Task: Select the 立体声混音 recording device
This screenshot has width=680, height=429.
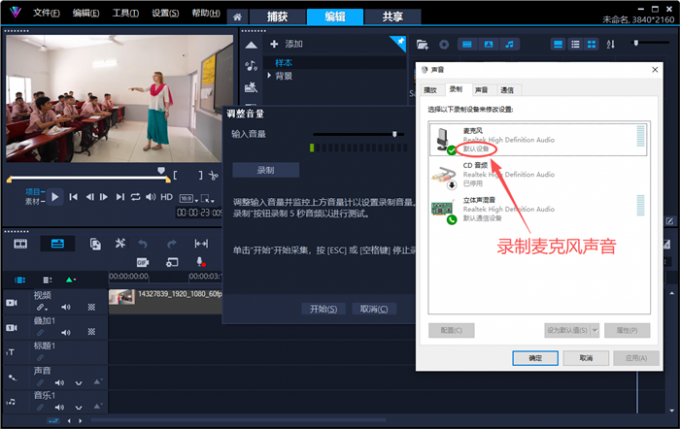Action: 538,209
